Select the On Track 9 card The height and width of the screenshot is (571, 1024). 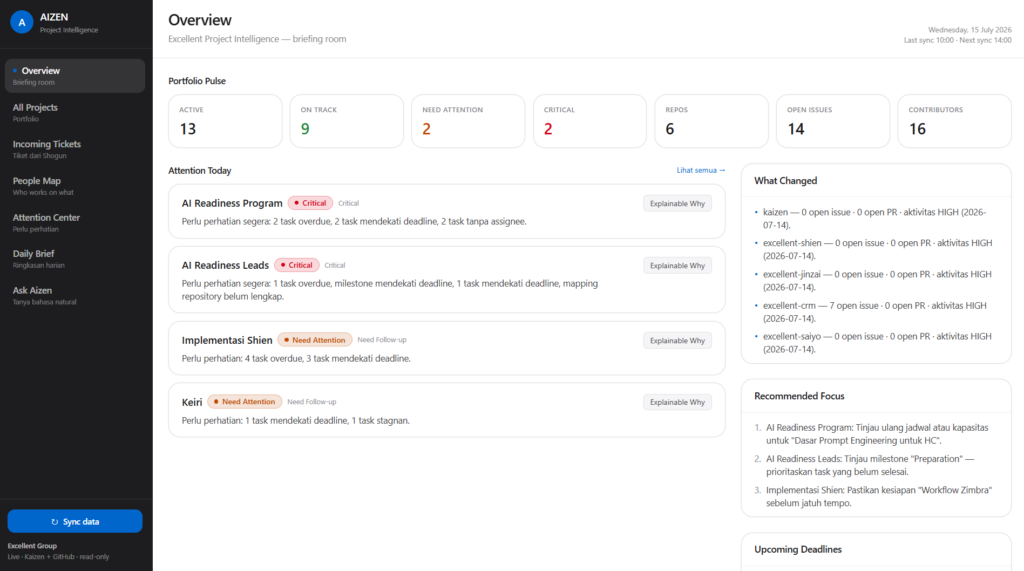point(347,121)
